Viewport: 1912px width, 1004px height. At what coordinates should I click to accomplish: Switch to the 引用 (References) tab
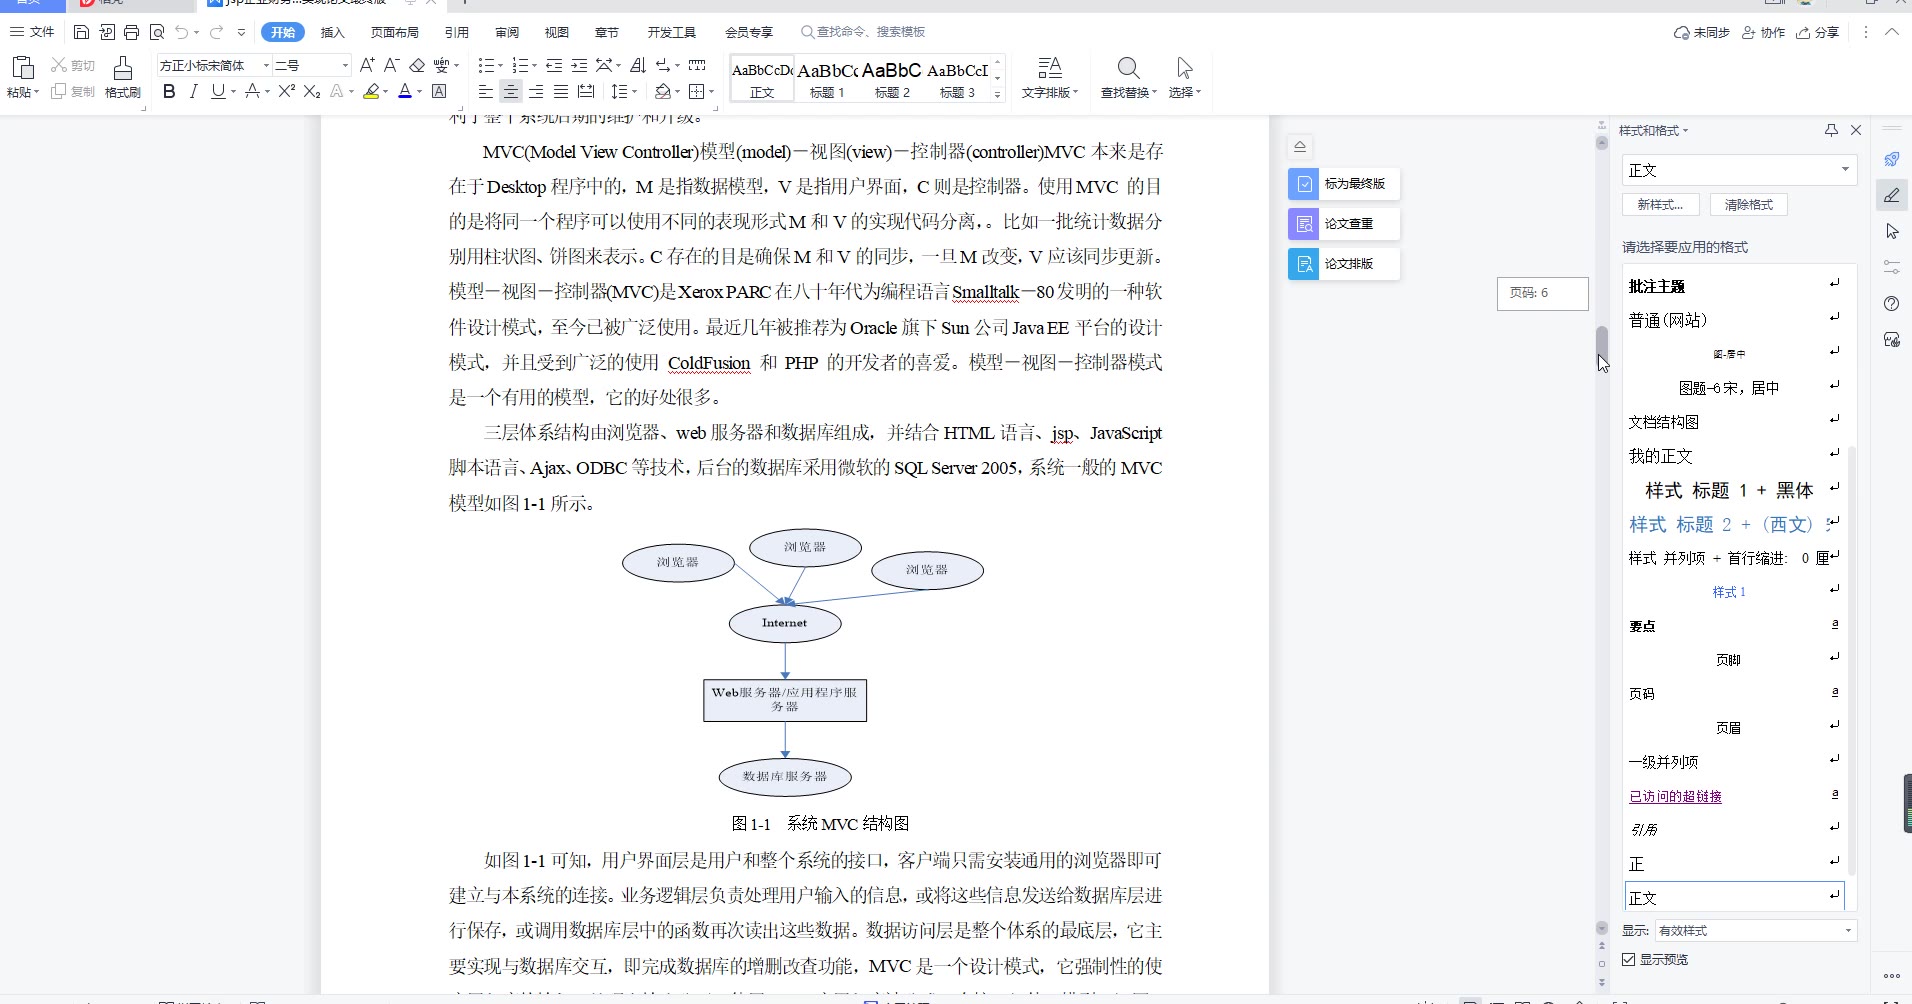457,32
